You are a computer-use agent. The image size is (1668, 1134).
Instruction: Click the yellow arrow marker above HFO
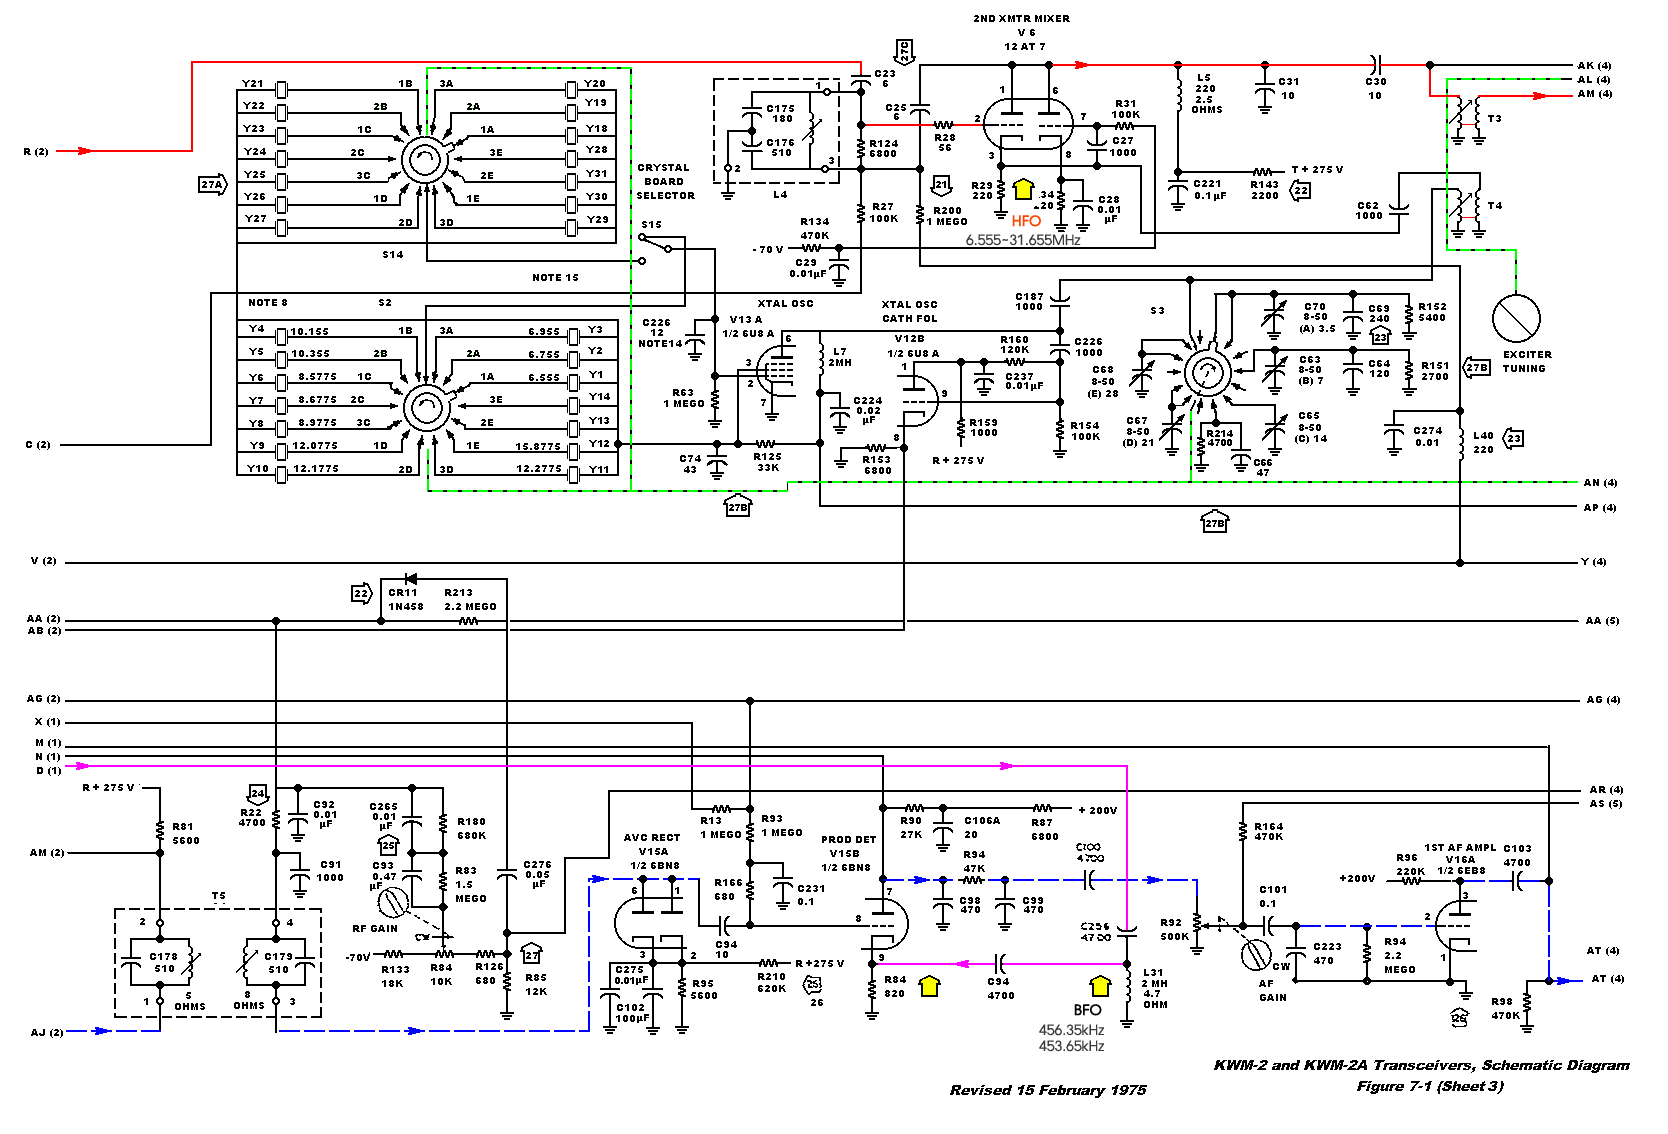[x=1022, y=189]
